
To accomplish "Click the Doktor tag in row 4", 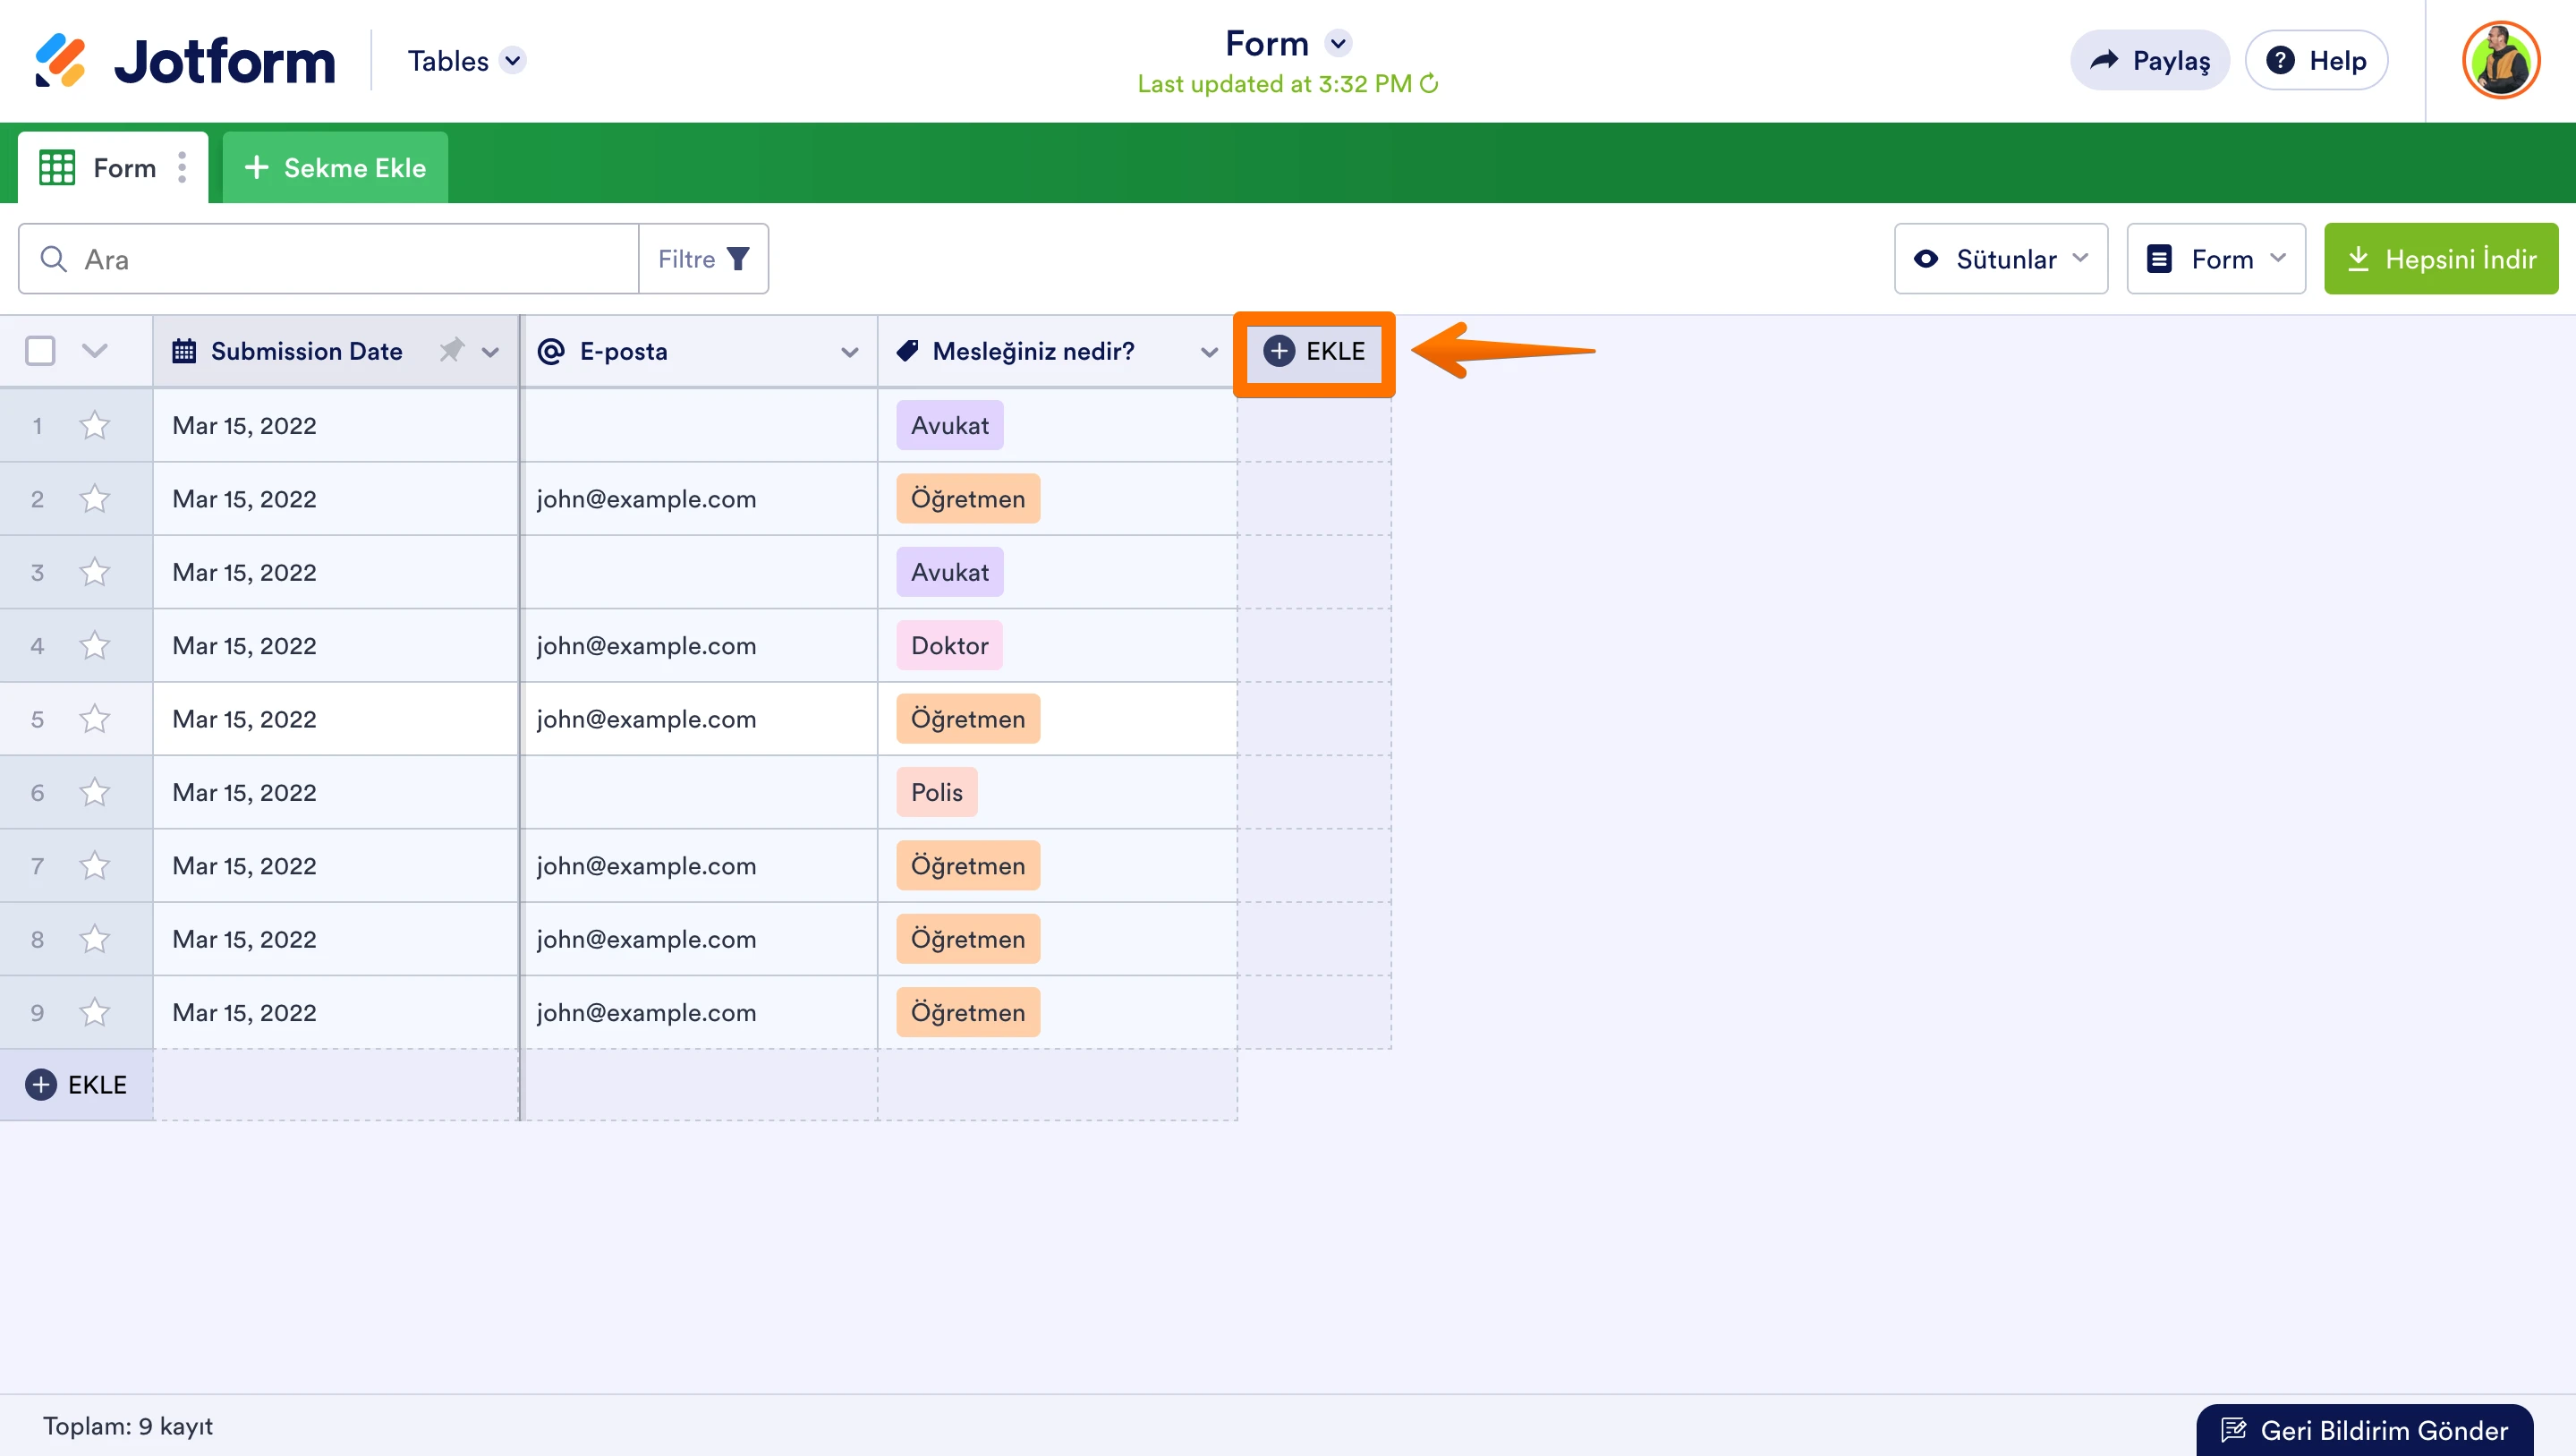I will point(949,646).
